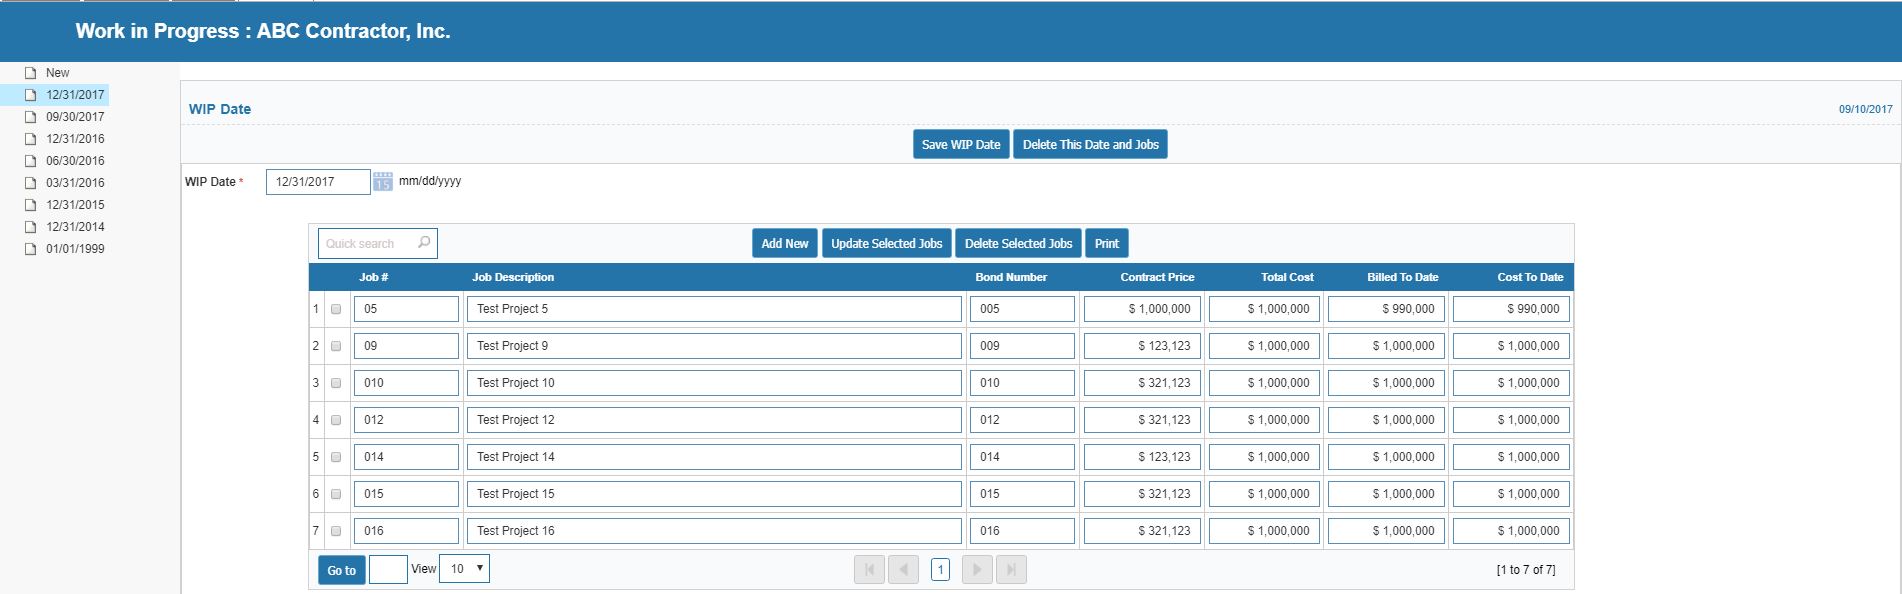Go to the first page of jobs
Viewport: 1902px width, 594px height.
tap(869, 570)
